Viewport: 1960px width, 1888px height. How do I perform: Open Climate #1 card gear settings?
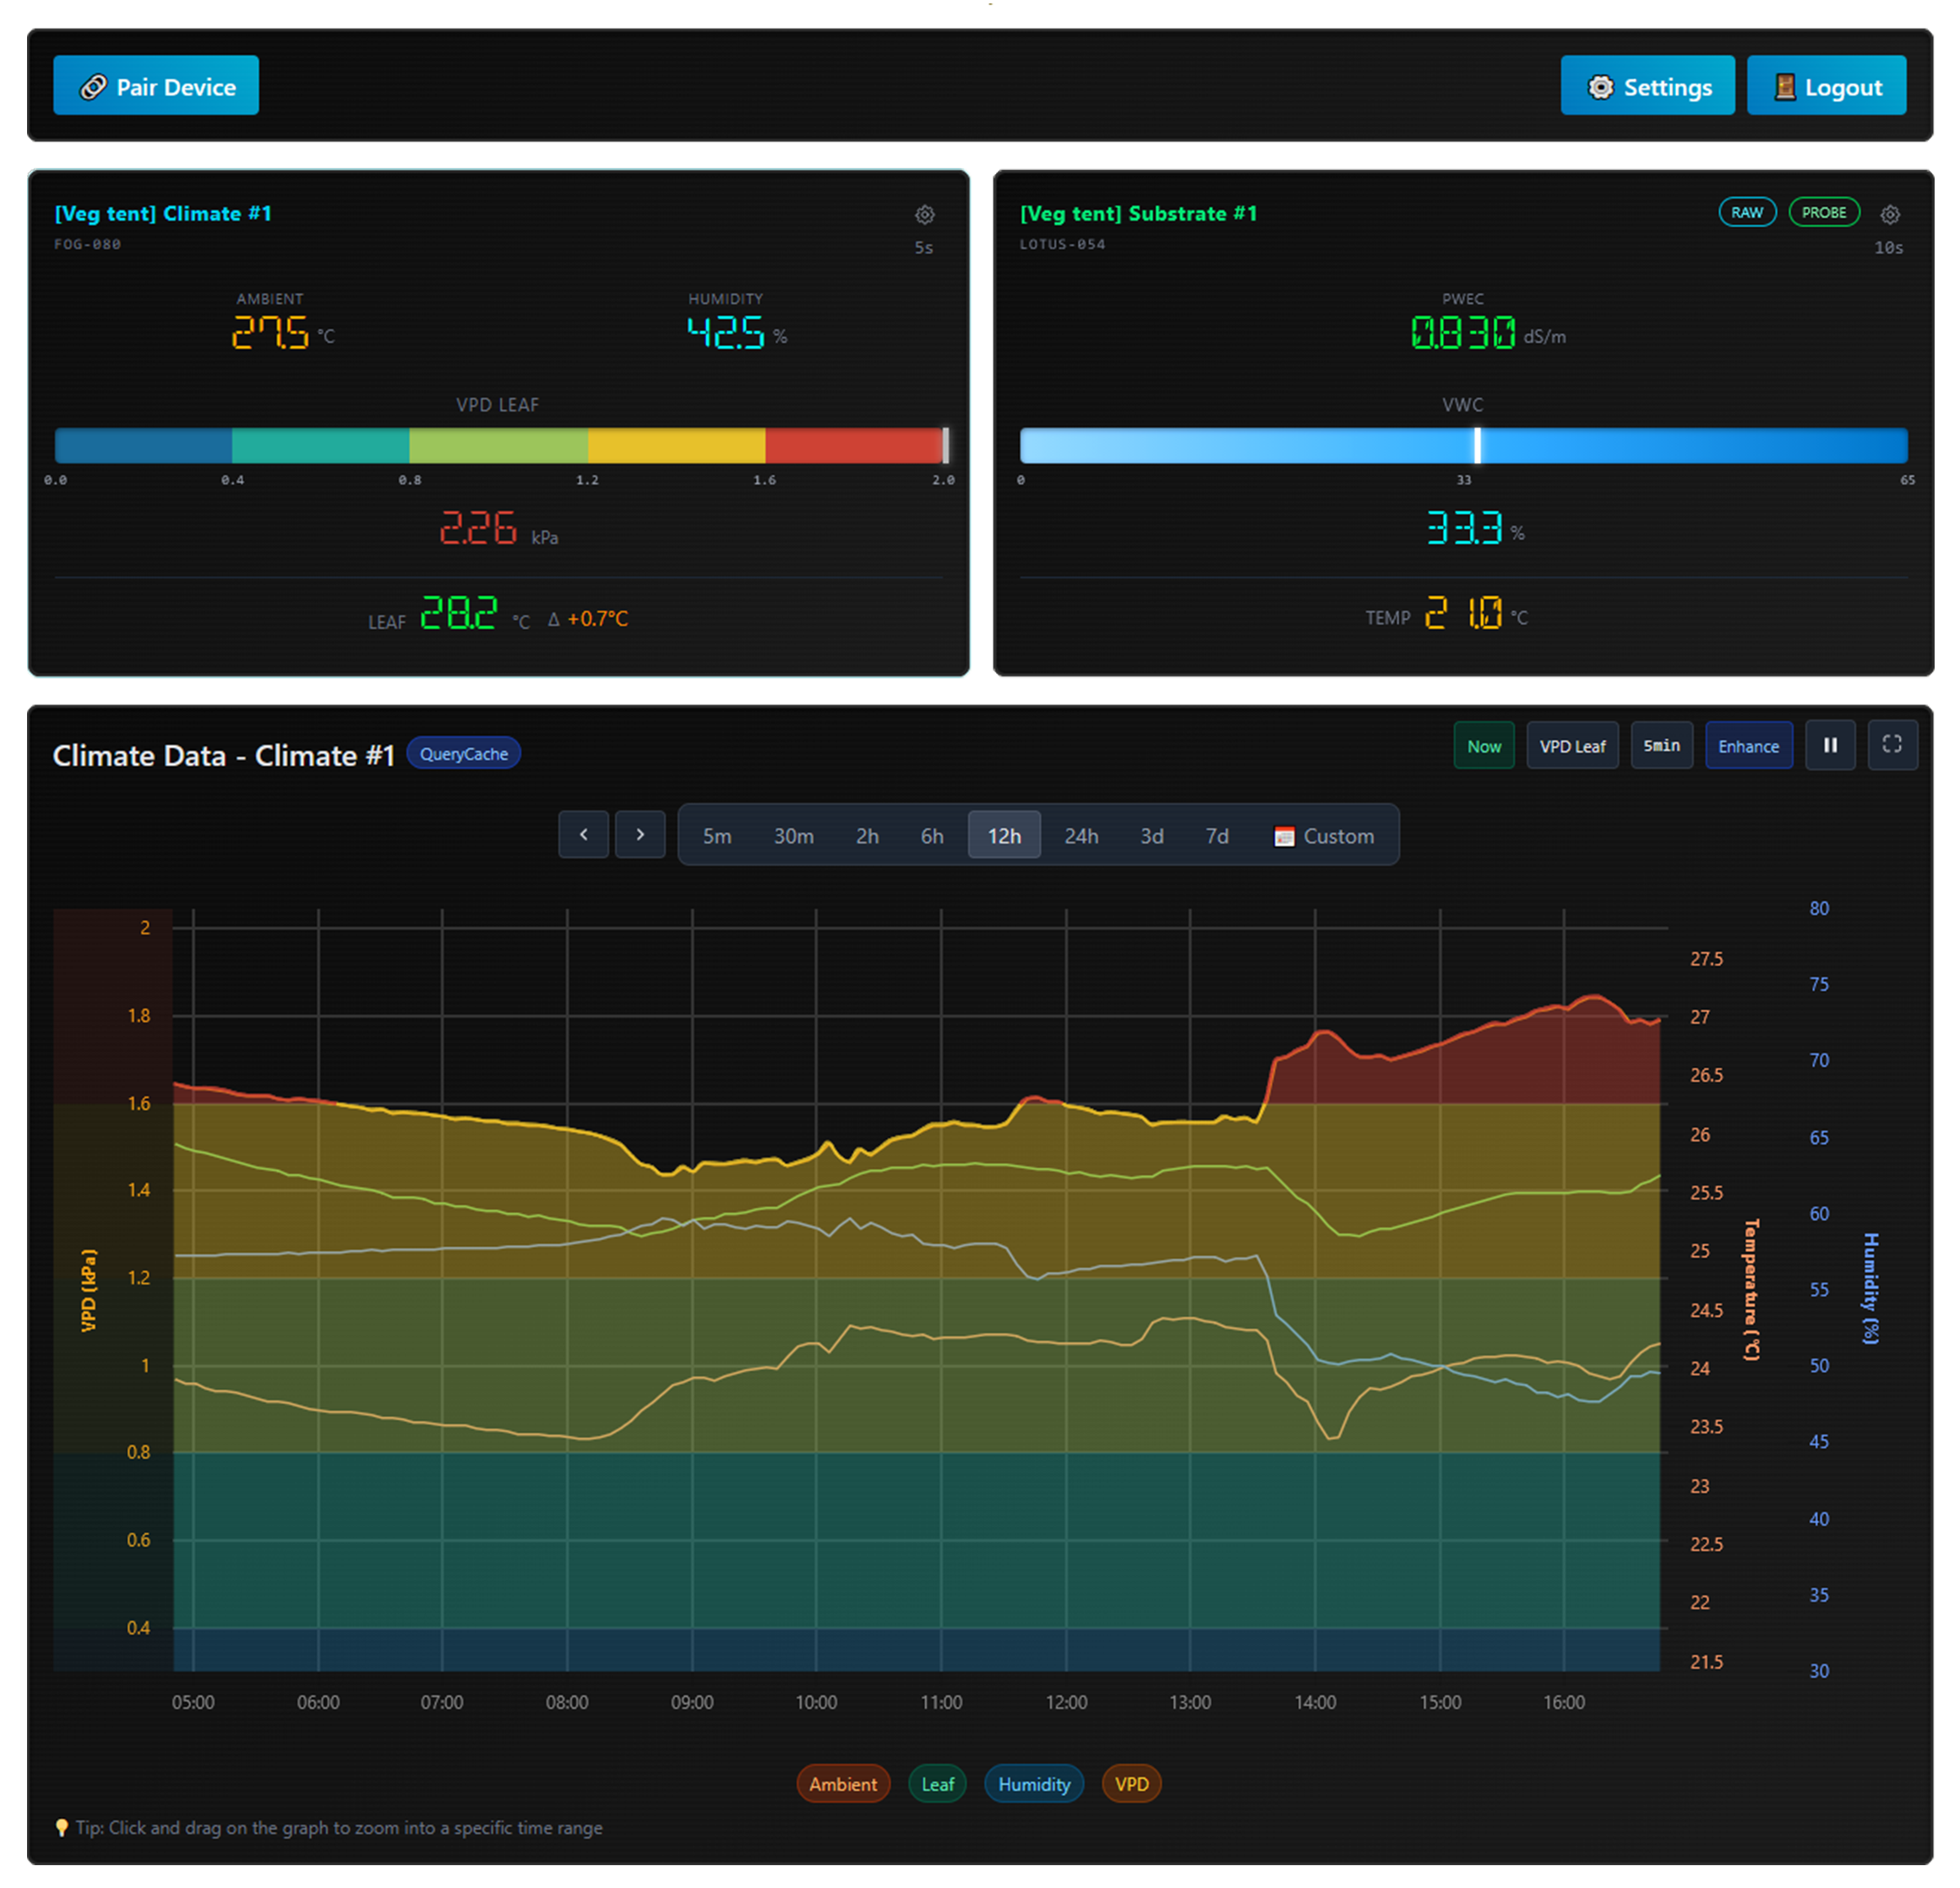(x=924, y=214)
